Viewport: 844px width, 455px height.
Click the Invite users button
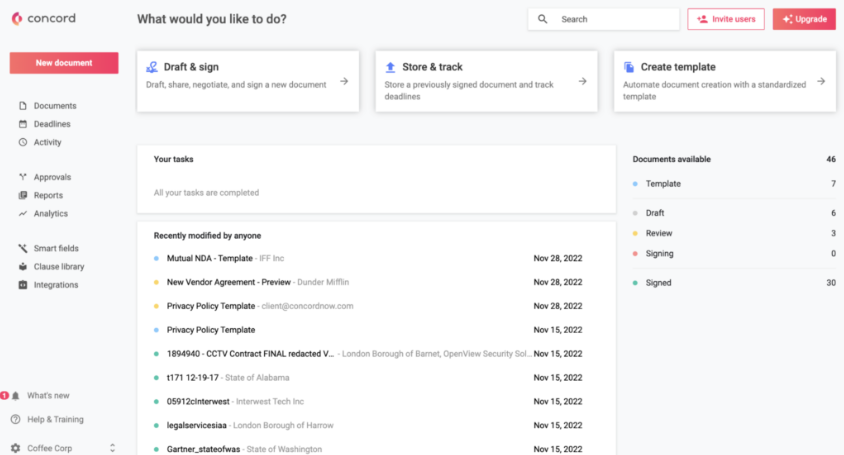pos(726,19)
